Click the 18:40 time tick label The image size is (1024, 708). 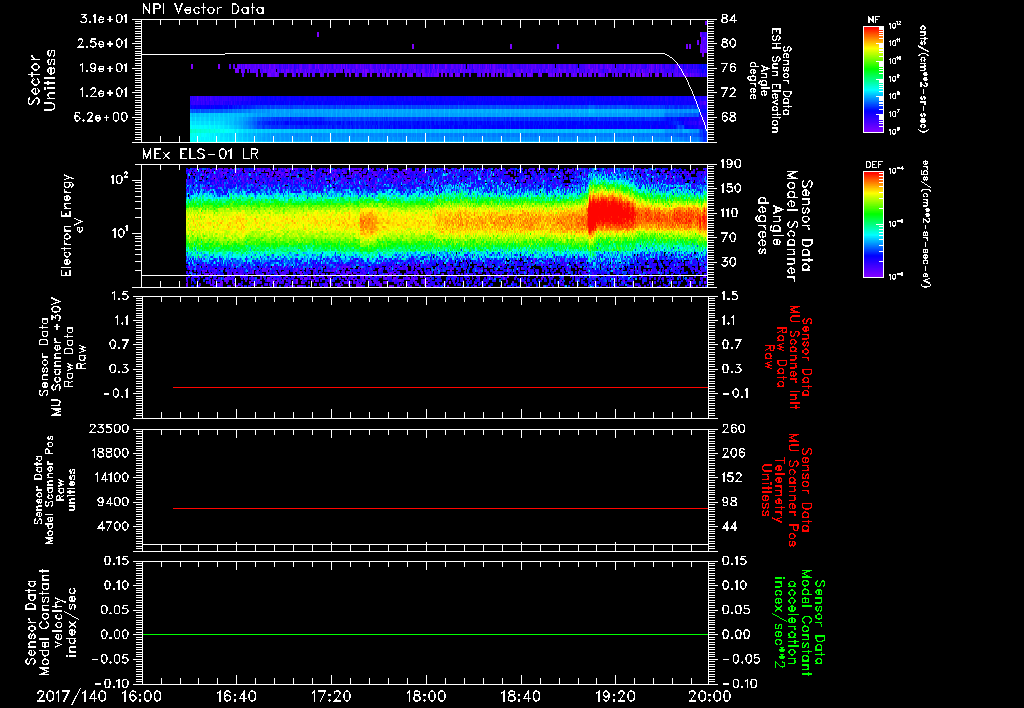[x=520, y=696]
